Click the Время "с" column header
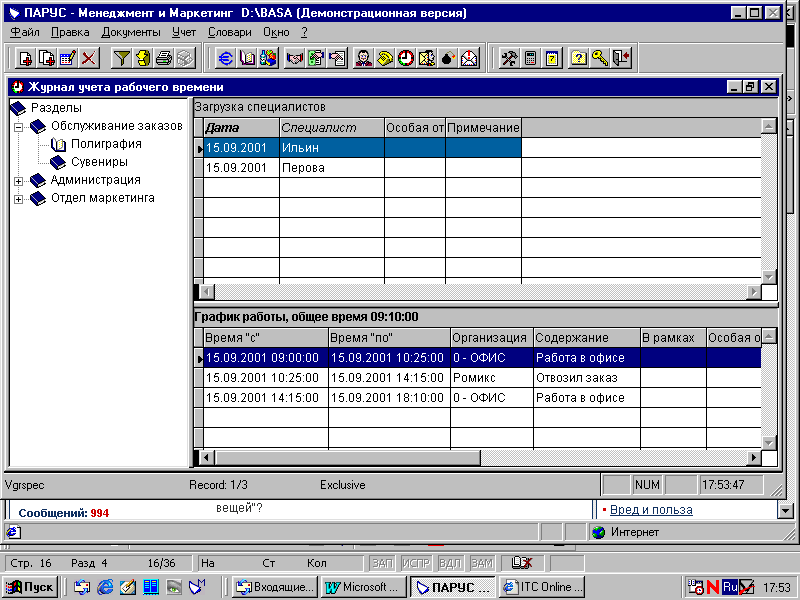 pyautogui.click(x=266, y=338)
